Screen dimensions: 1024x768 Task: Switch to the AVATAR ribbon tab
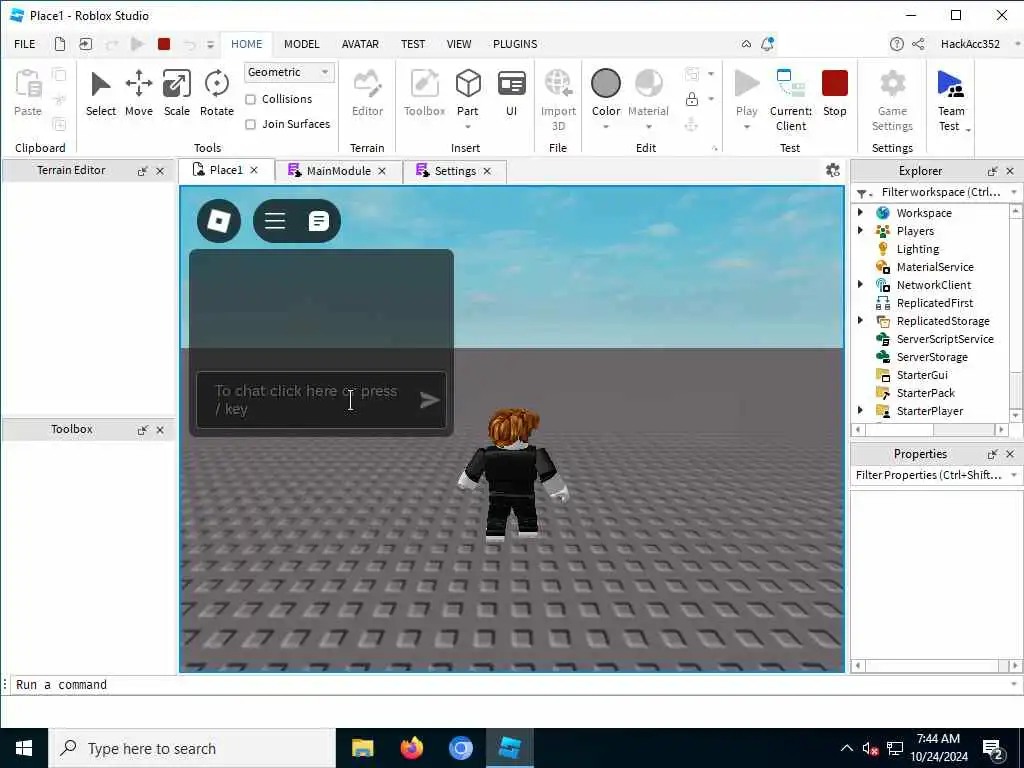coord(360,44)
